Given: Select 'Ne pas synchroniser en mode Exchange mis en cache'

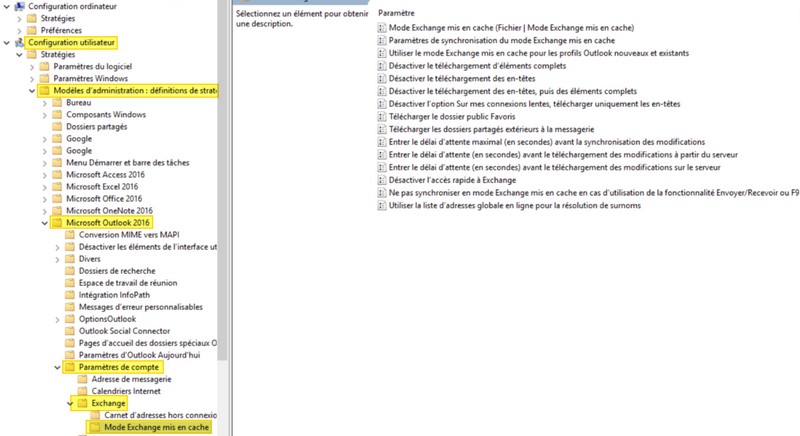Looking at the screenshot, I should coord(593,193).
